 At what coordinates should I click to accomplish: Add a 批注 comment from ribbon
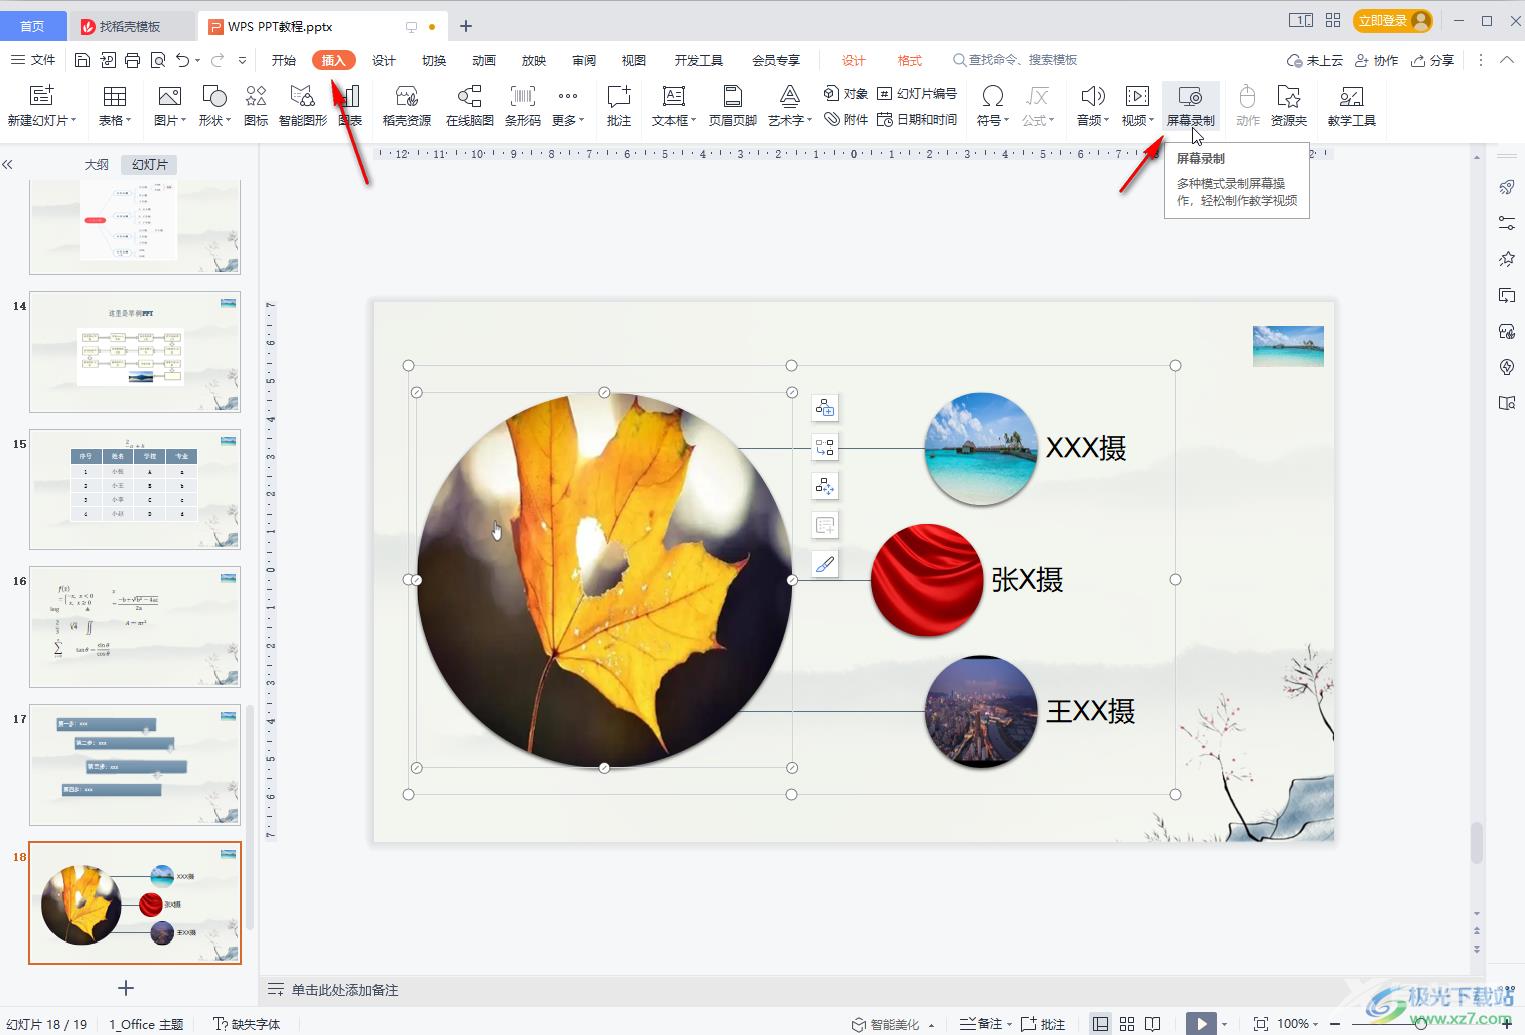(x=619, y=106)
